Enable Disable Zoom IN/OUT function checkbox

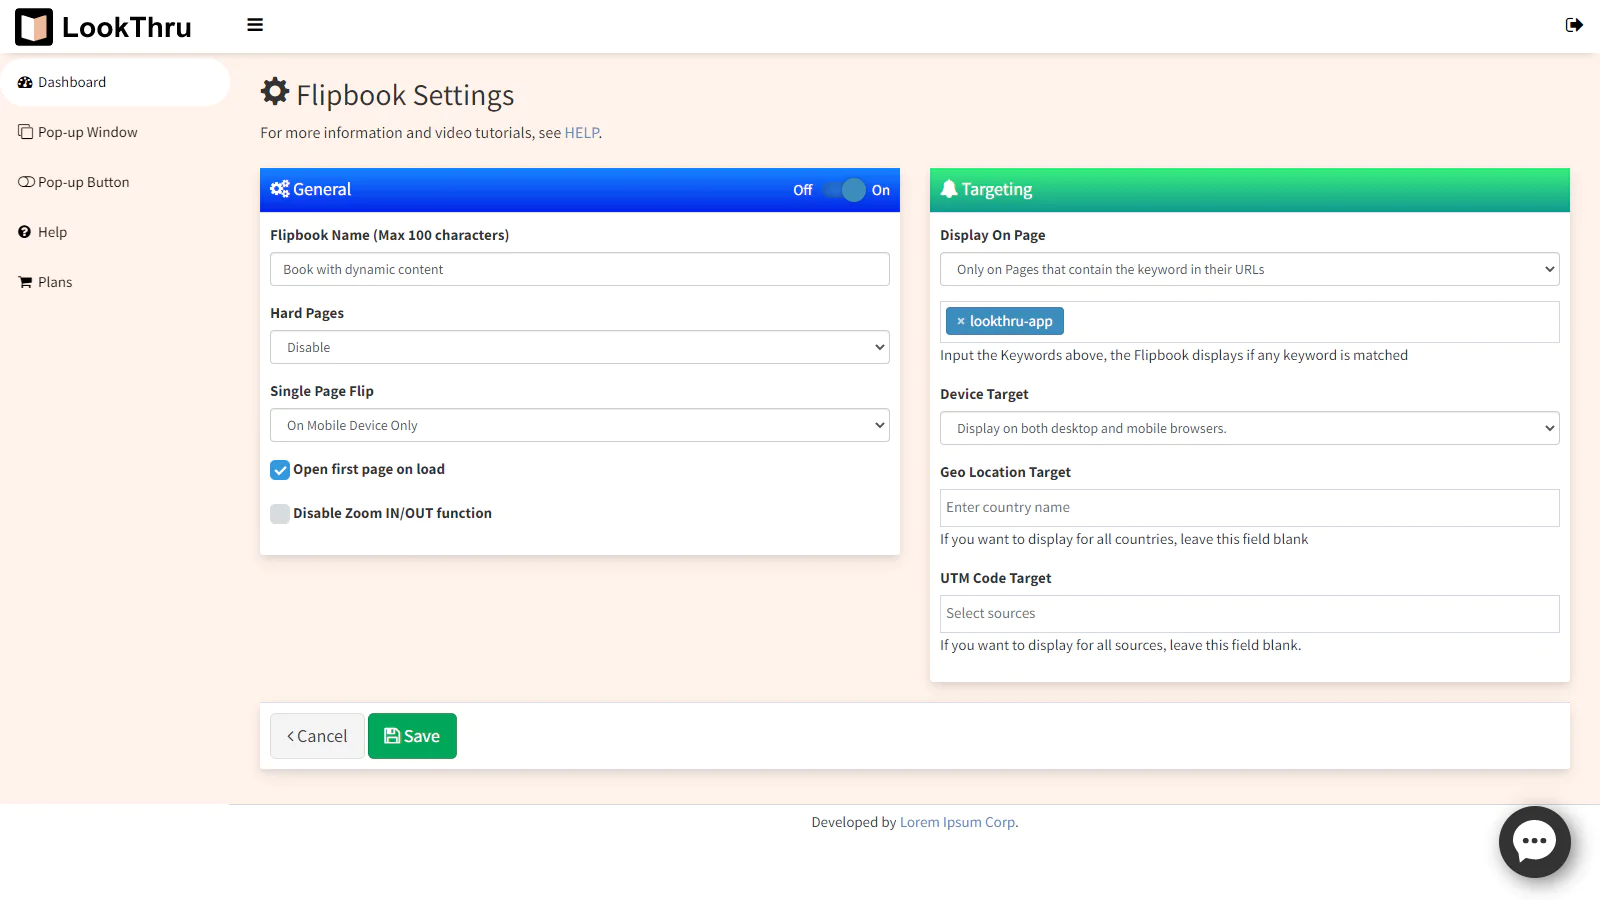coord(280,514)
